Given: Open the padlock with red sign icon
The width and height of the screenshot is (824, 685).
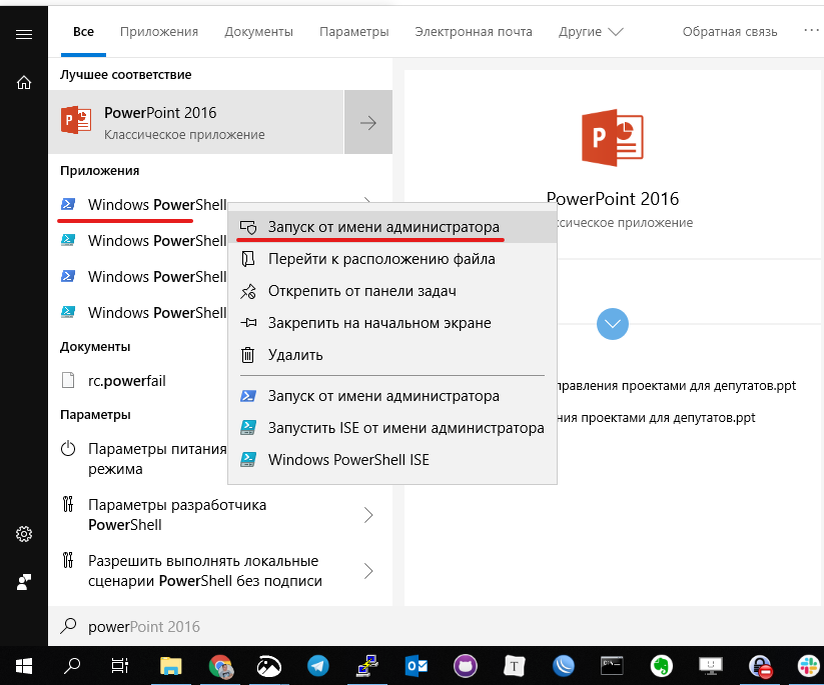Looking at the screenshot, I should (760, 666).
